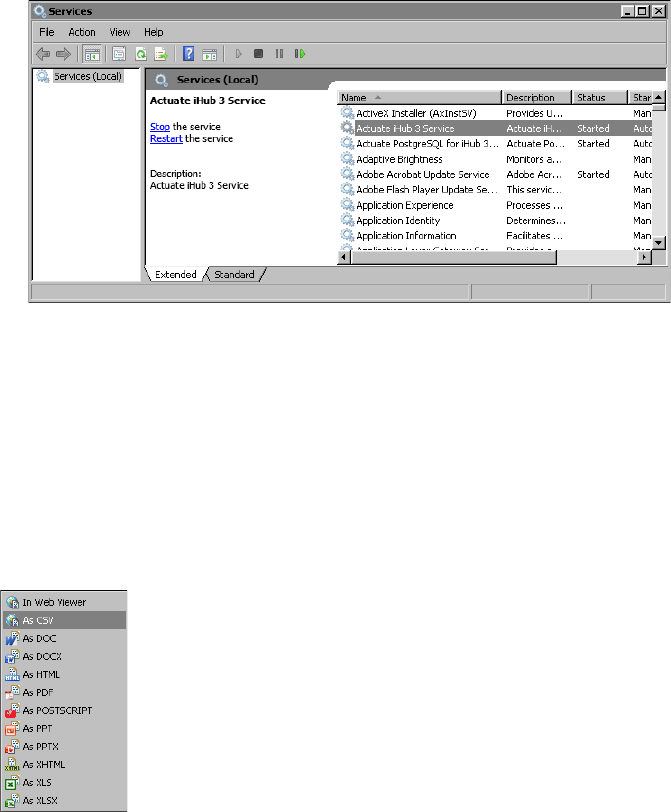Click the Refresh toolbar icon
Screen dimensions: 671x812
[x=140, y=54]
